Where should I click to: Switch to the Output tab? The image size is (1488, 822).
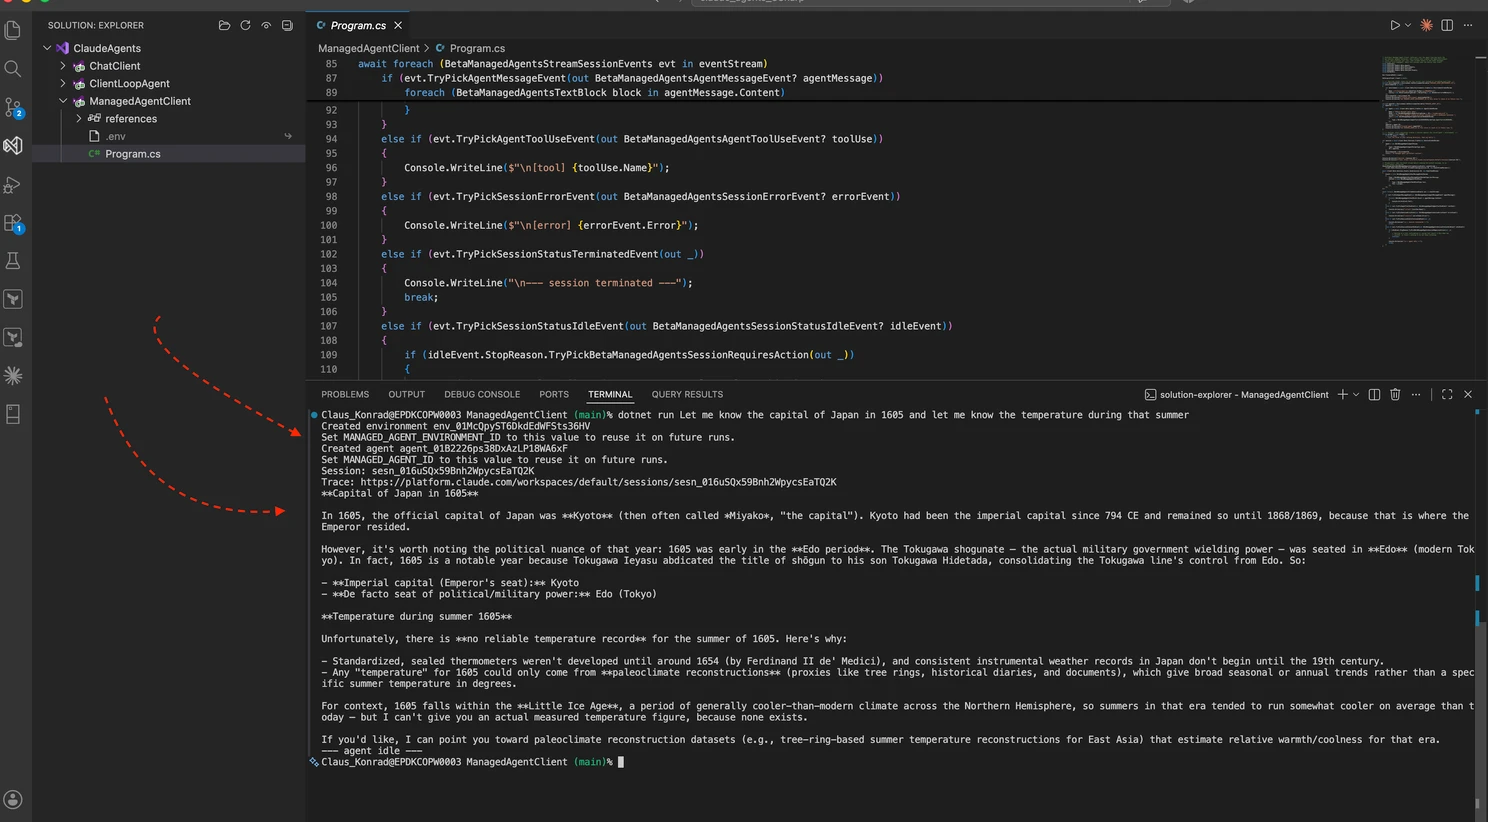[x=406, y=394]
